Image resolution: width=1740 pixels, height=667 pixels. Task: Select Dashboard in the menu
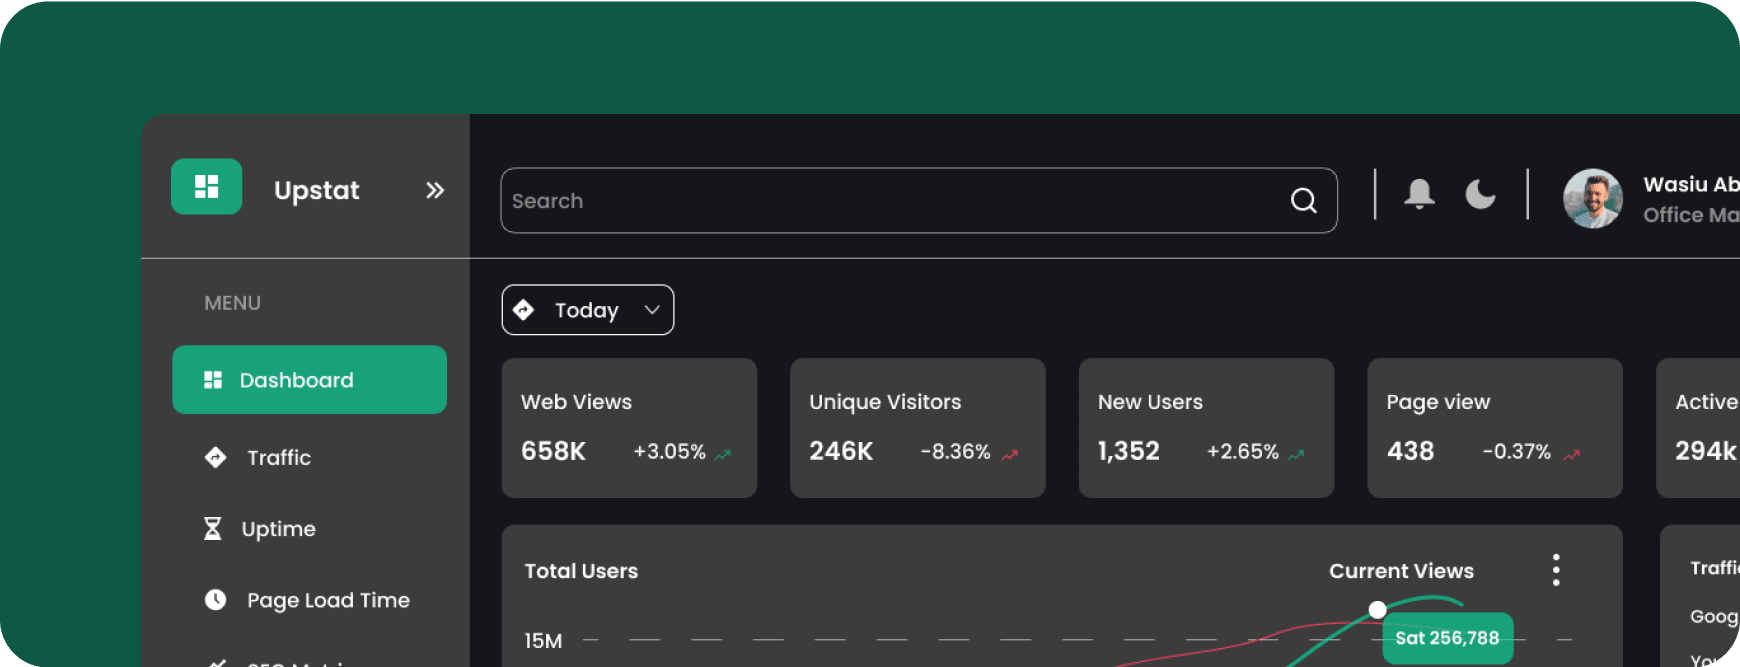tap(309, 380)
